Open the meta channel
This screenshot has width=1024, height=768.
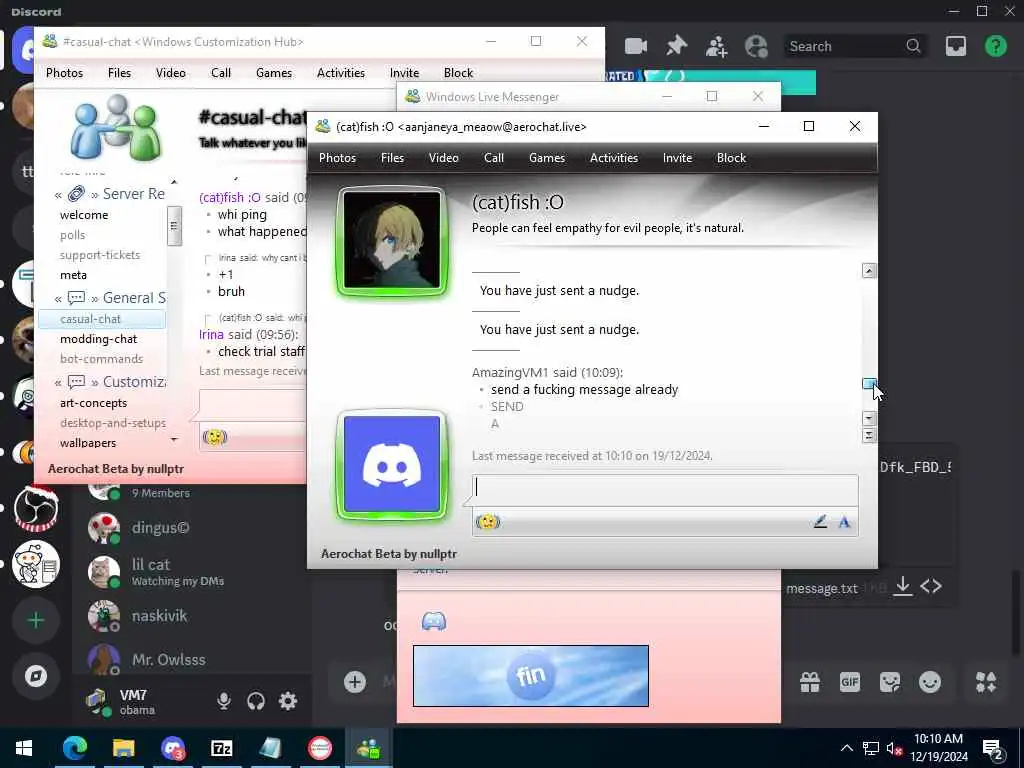pos(73,275)
